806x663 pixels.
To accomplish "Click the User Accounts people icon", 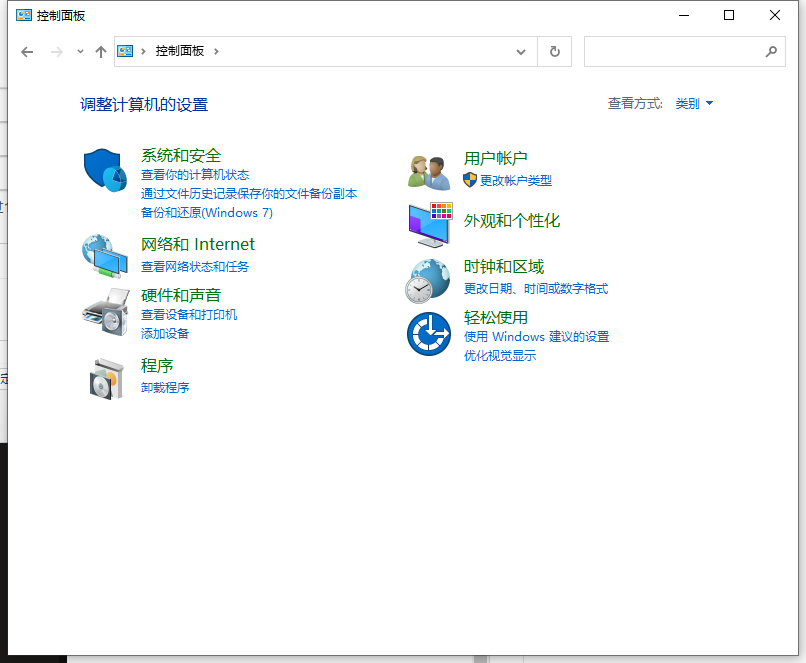I will point(430,171).
